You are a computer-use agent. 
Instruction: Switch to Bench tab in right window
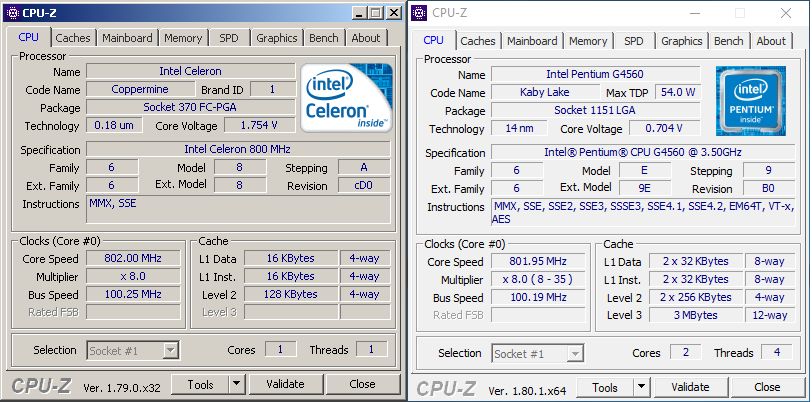(x=729, y=41)
